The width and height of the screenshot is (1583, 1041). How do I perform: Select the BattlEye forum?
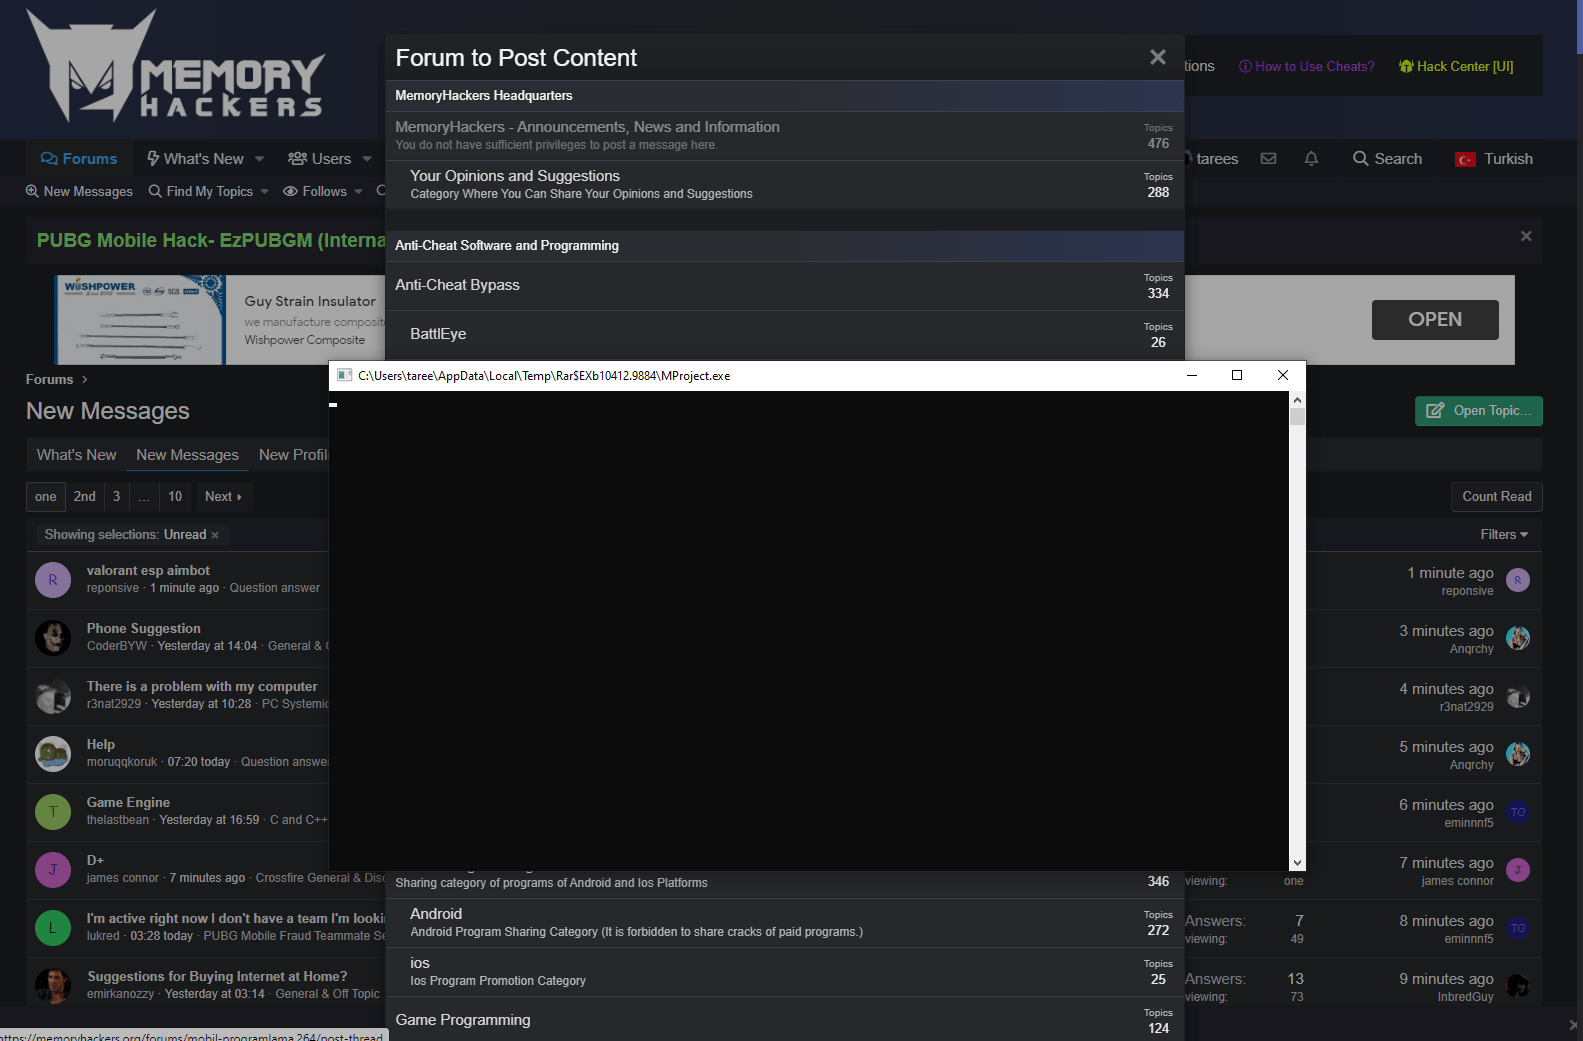point(785,334)
